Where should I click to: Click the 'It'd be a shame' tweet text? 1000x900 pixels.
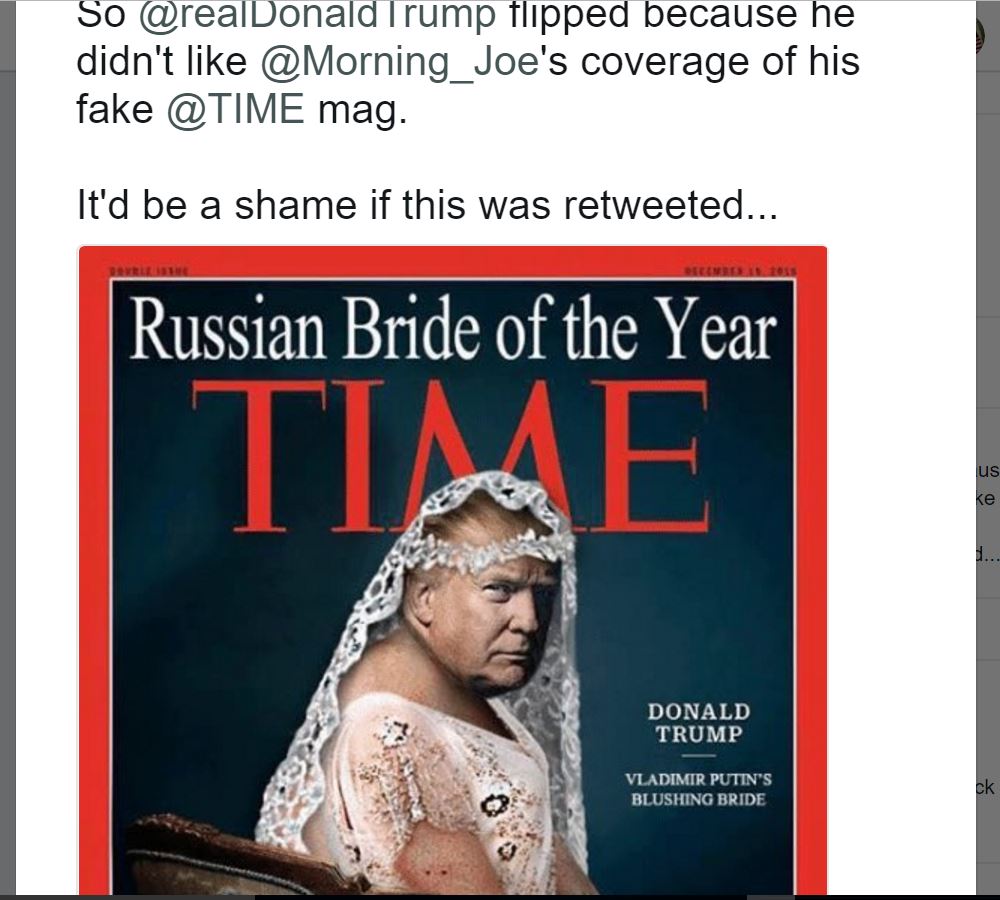point(427,205)
